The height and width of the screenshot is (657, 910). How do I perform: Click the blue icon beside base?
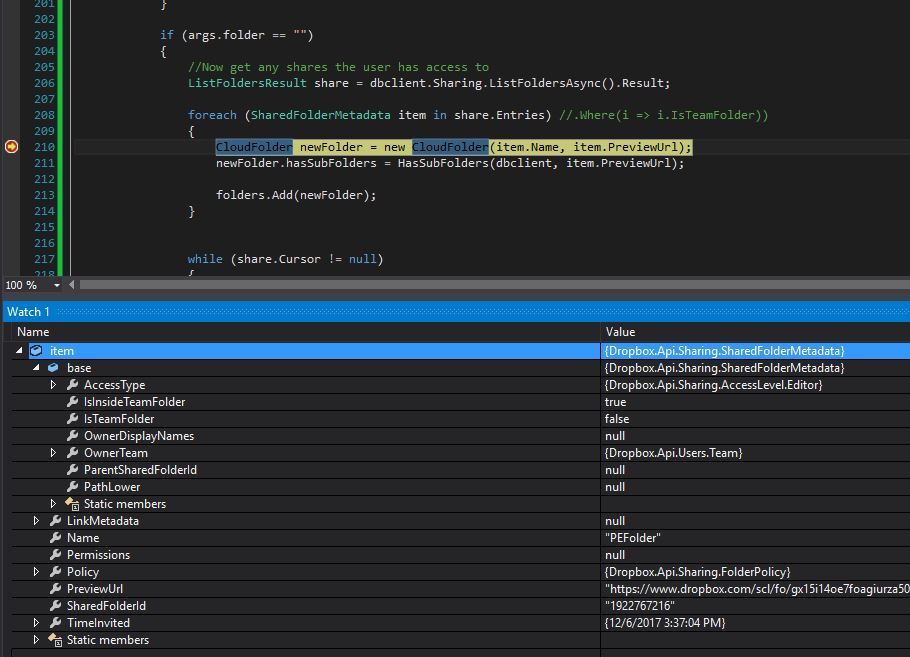[54, 368]
